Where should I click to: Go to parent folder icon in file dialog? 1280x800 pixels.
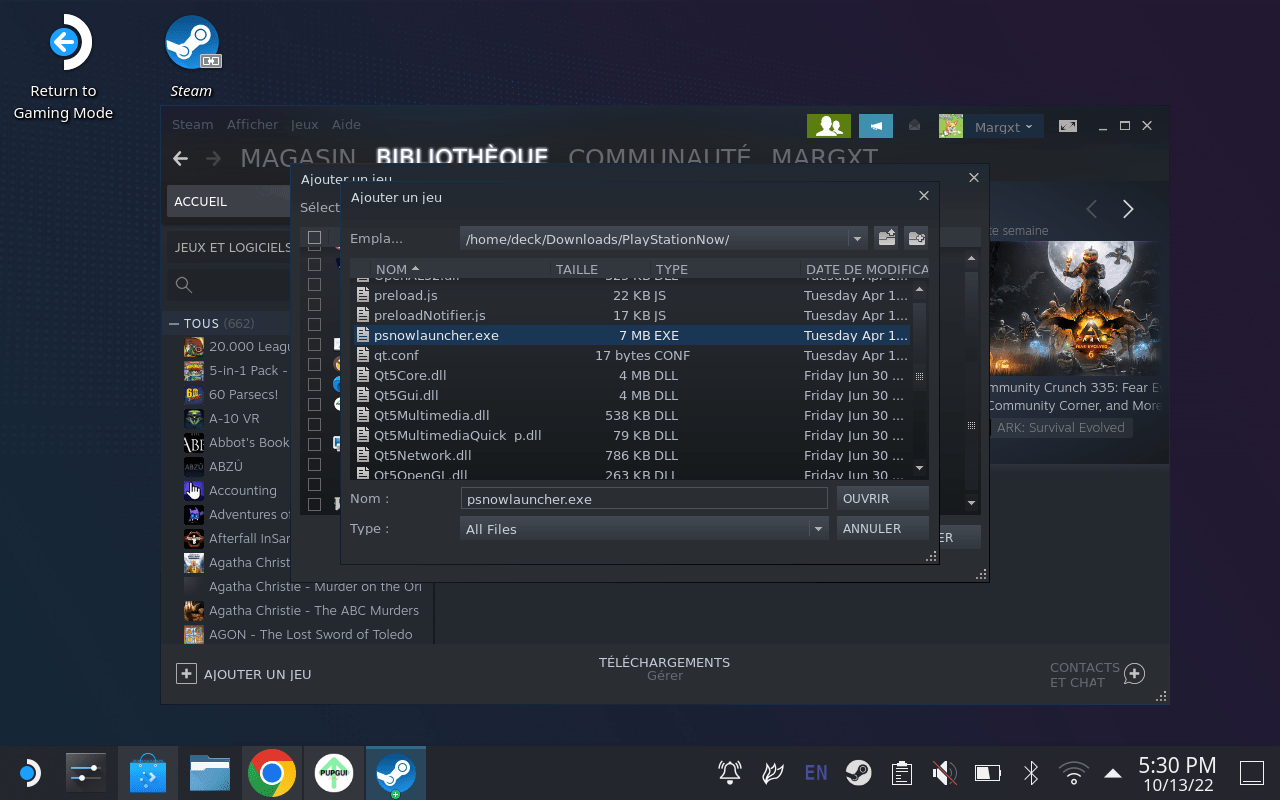pos(886,238)
